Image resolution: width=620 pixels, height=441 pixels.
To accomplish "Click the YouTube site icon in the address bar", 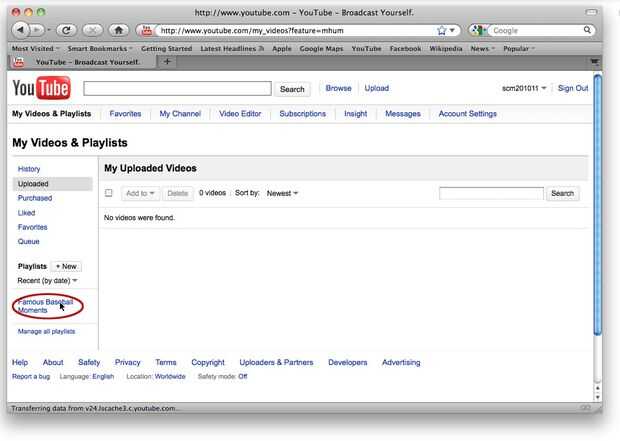I will click(x=147, y=30).
